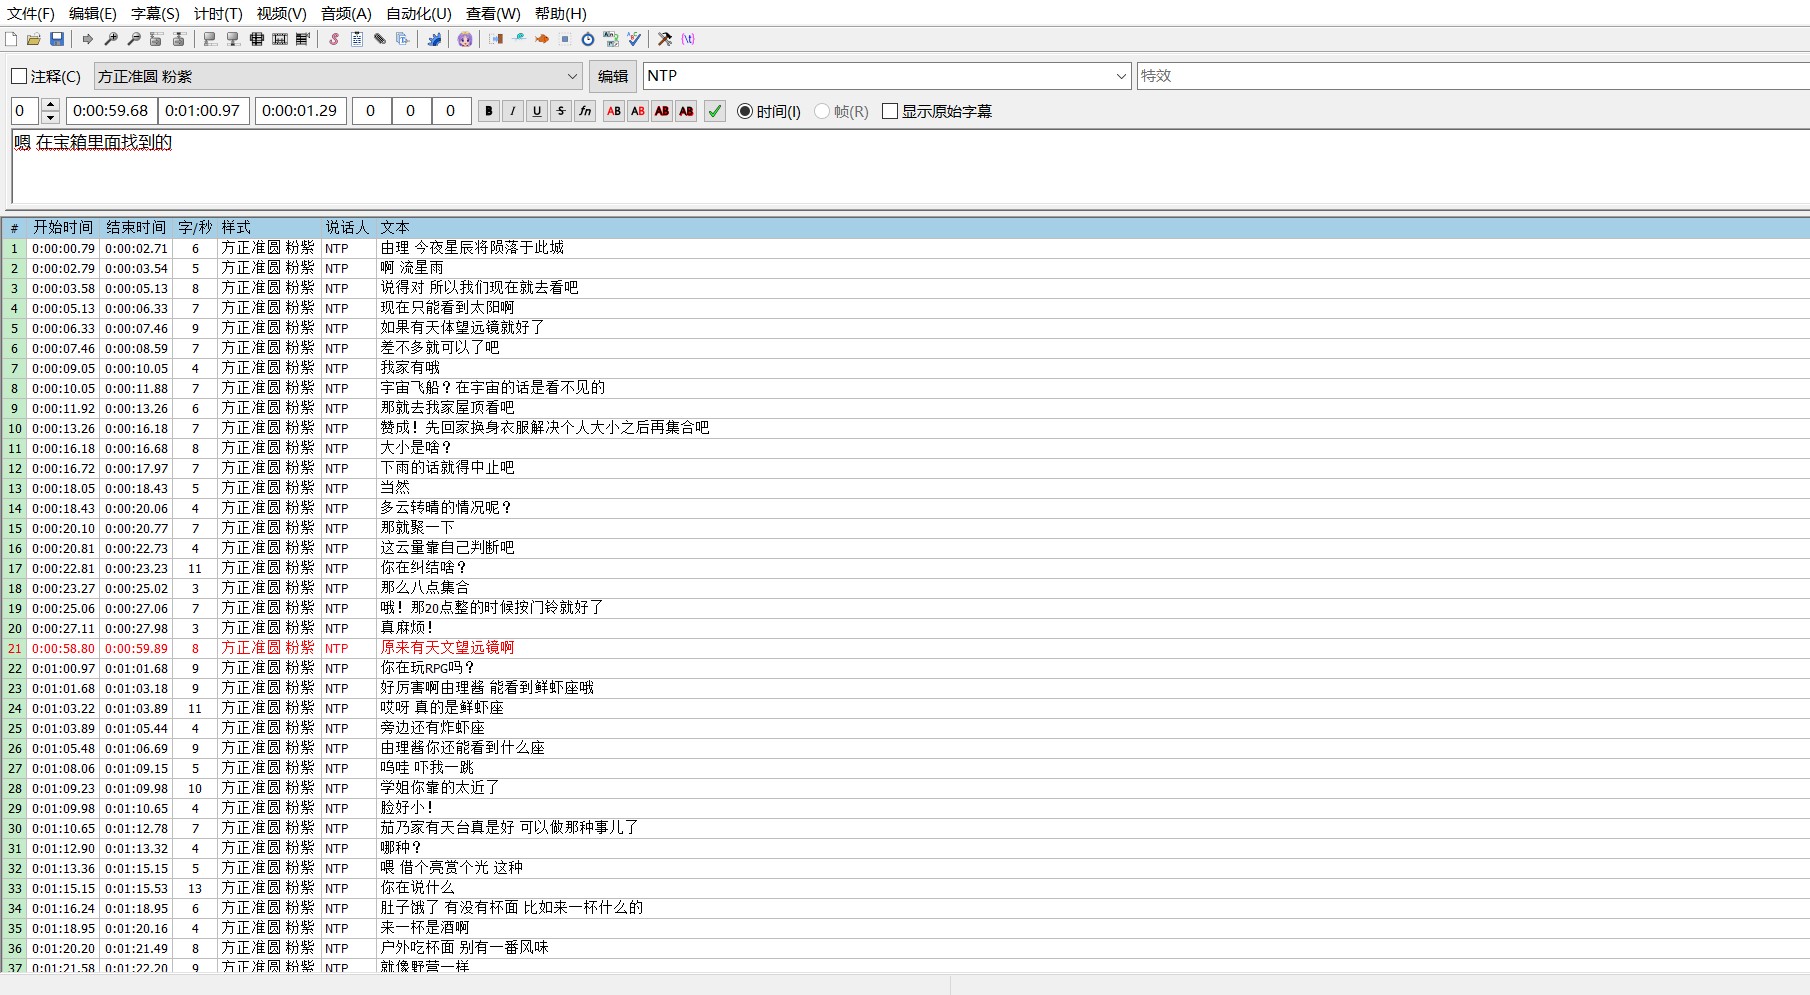Screen dimensions: 1810x995
Task: Snap subtitles to scene
Action: [x=280, y=39]
